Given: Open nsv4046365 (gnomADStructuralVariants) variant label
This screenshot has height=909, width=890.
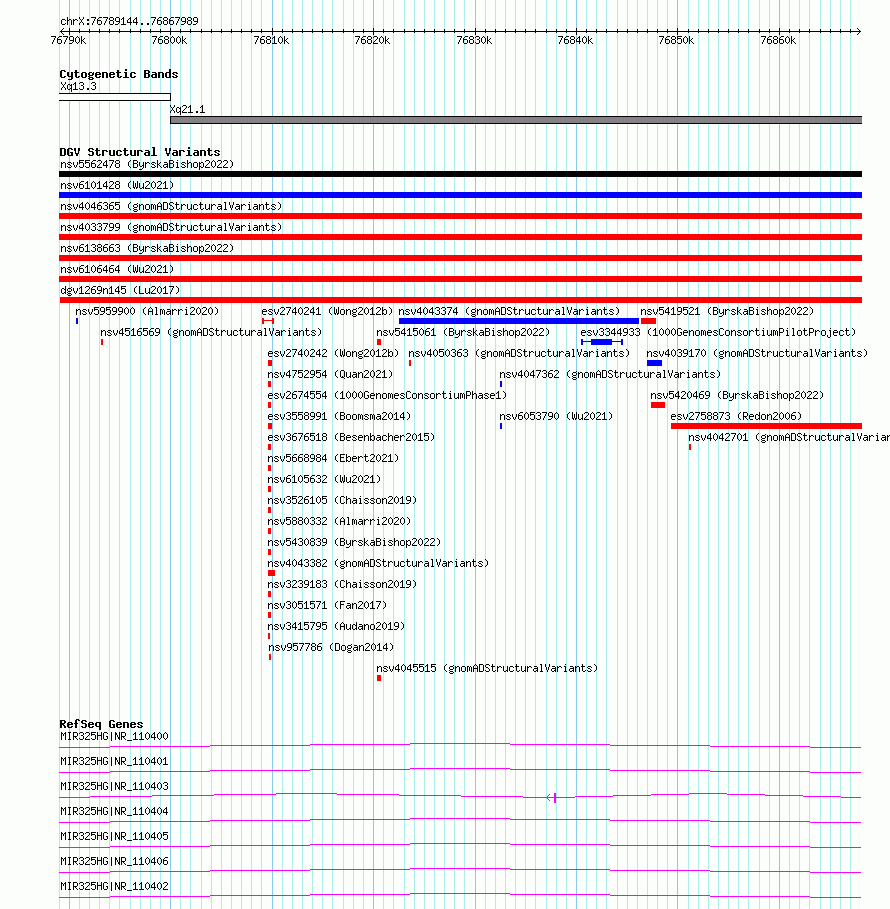Looking at the screenshot, I should click(x=171, y=206).
